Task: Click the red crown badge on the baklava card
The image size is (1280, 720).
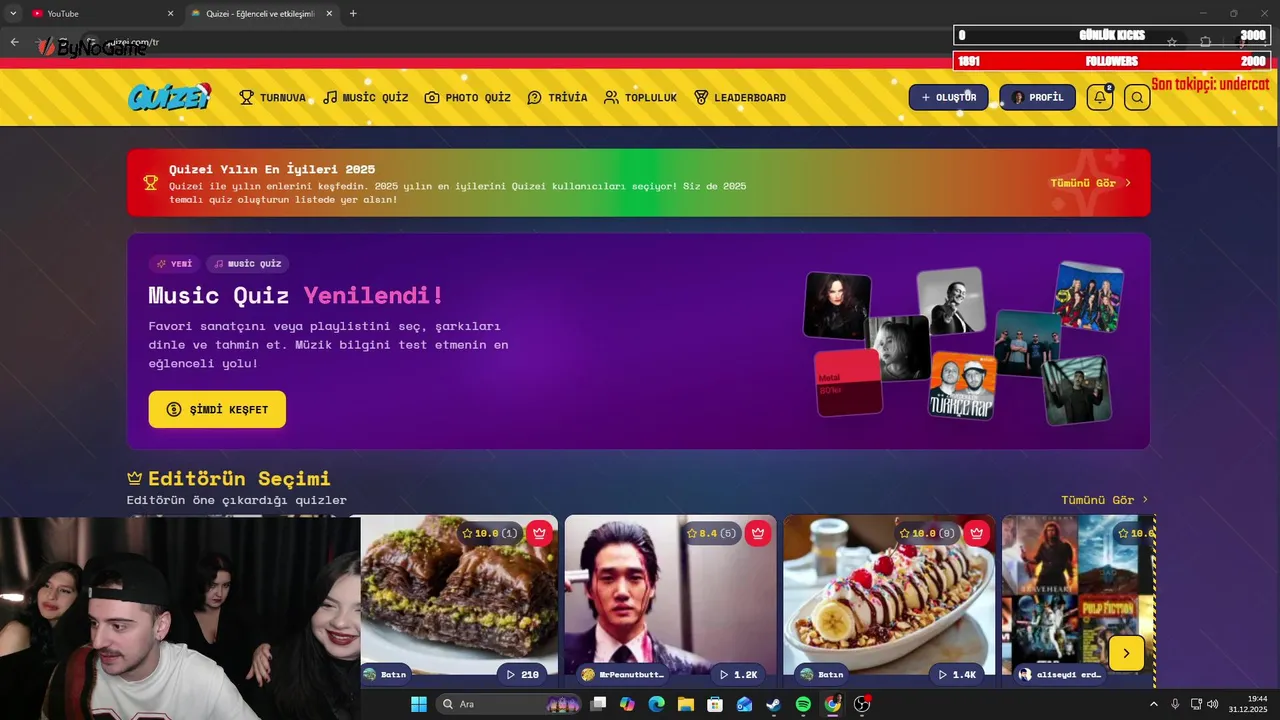Action: point(540,533)
